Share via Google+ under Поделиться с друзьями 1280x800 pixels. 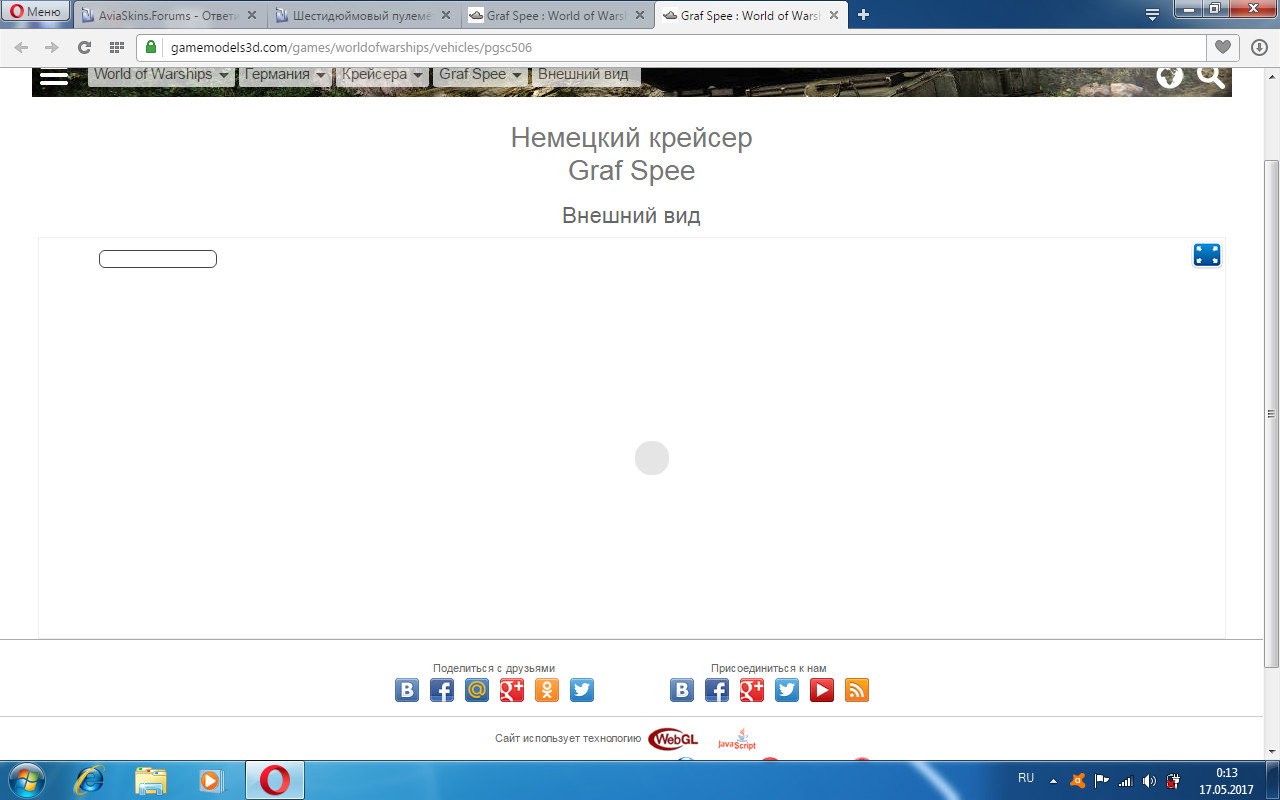(x=512, y=690)
